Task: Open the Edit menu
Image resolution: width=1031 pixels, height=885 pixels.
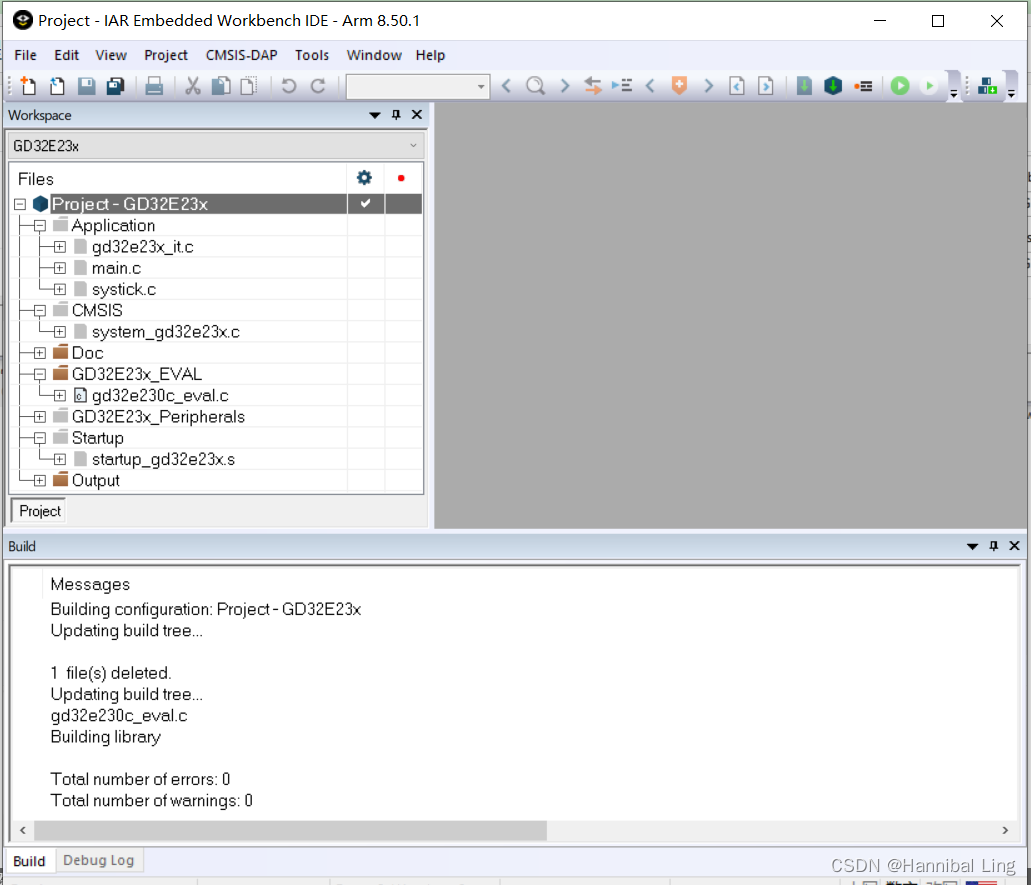Action: click(x=66, y=55)
